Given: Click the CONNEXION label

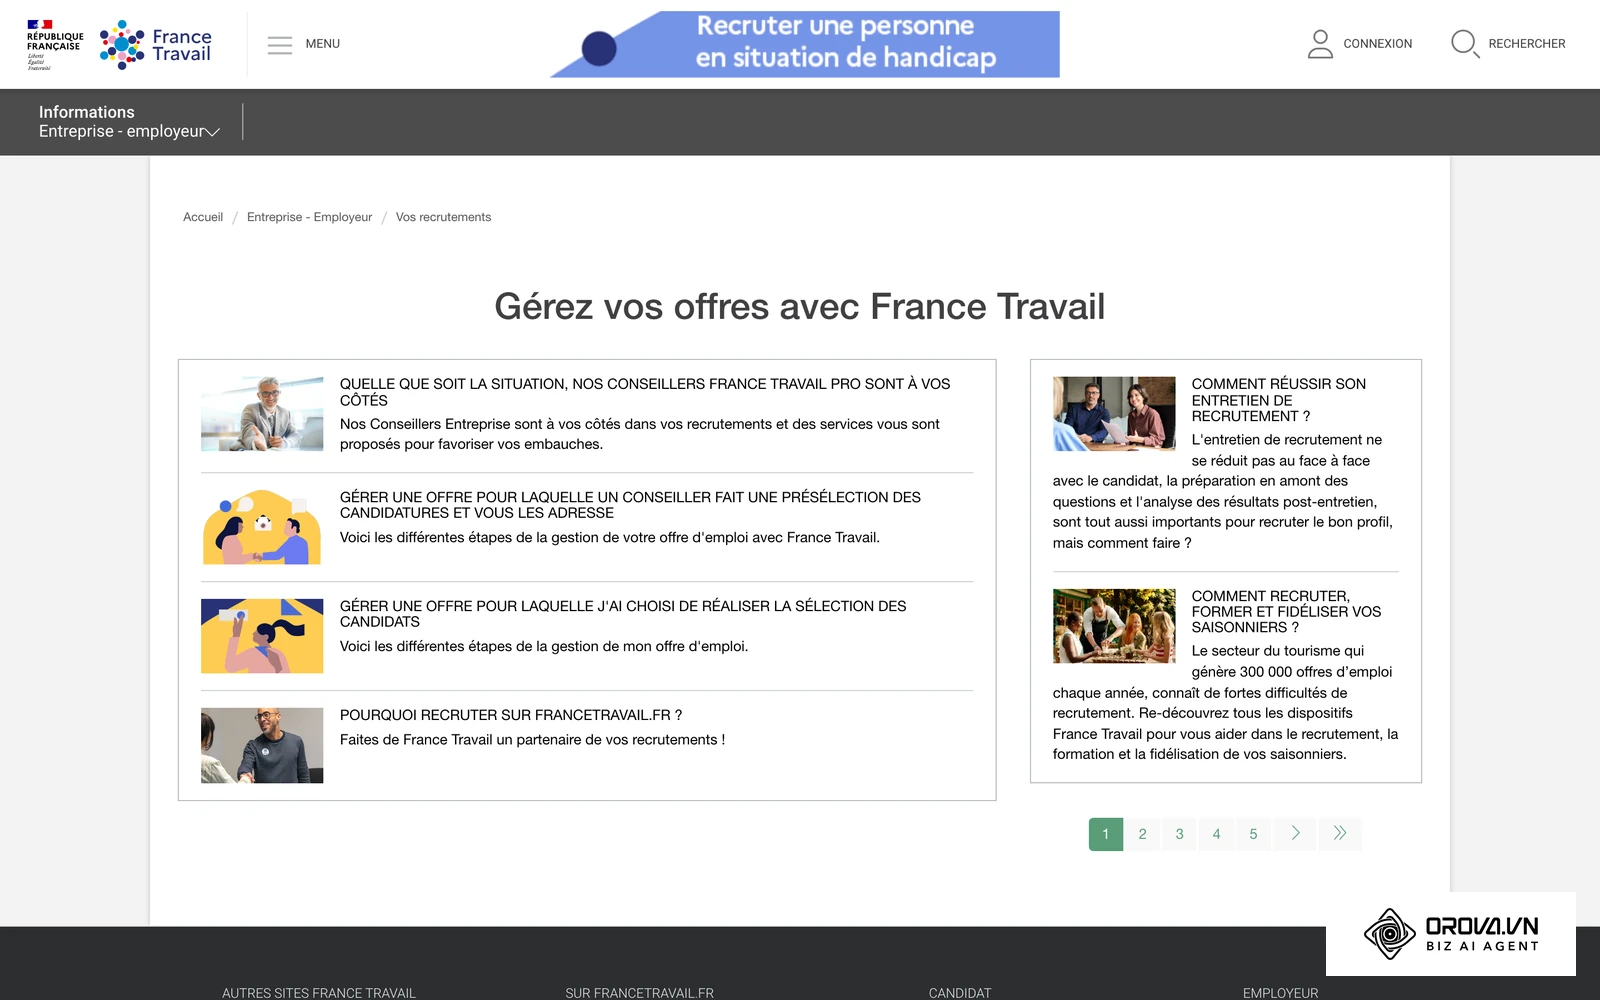Looking at the screenshot, I should tap(1378, 44).
